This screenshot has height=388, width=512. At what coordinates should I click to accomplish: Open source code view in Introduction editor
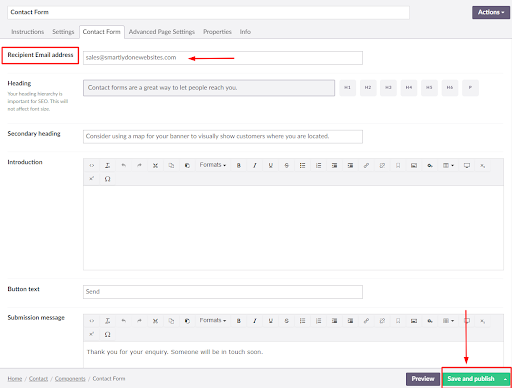(92, 165)
